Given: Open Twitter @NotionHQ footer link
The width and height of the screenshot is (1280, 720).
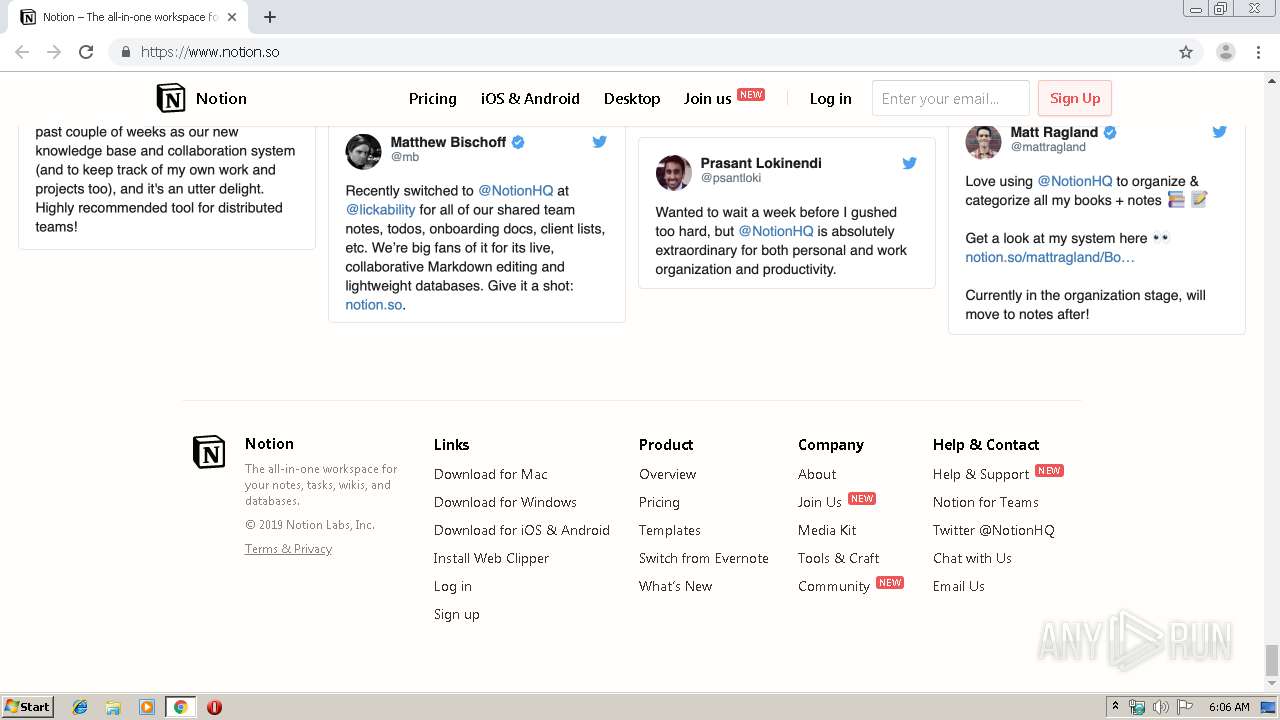Looking at the screenshot, I should (994, 530).
